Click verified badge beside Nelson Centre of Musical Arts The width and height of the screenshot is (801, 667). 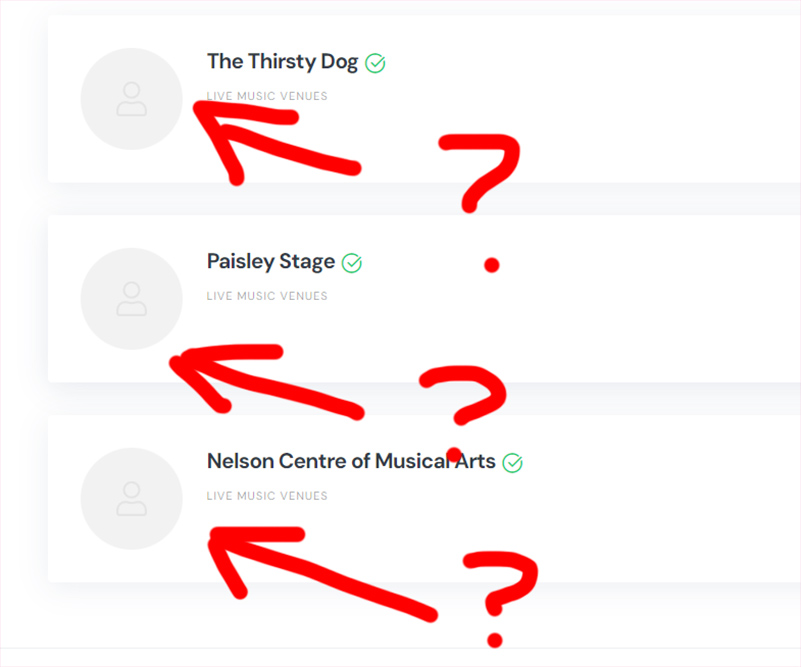(x=512, y=463)
